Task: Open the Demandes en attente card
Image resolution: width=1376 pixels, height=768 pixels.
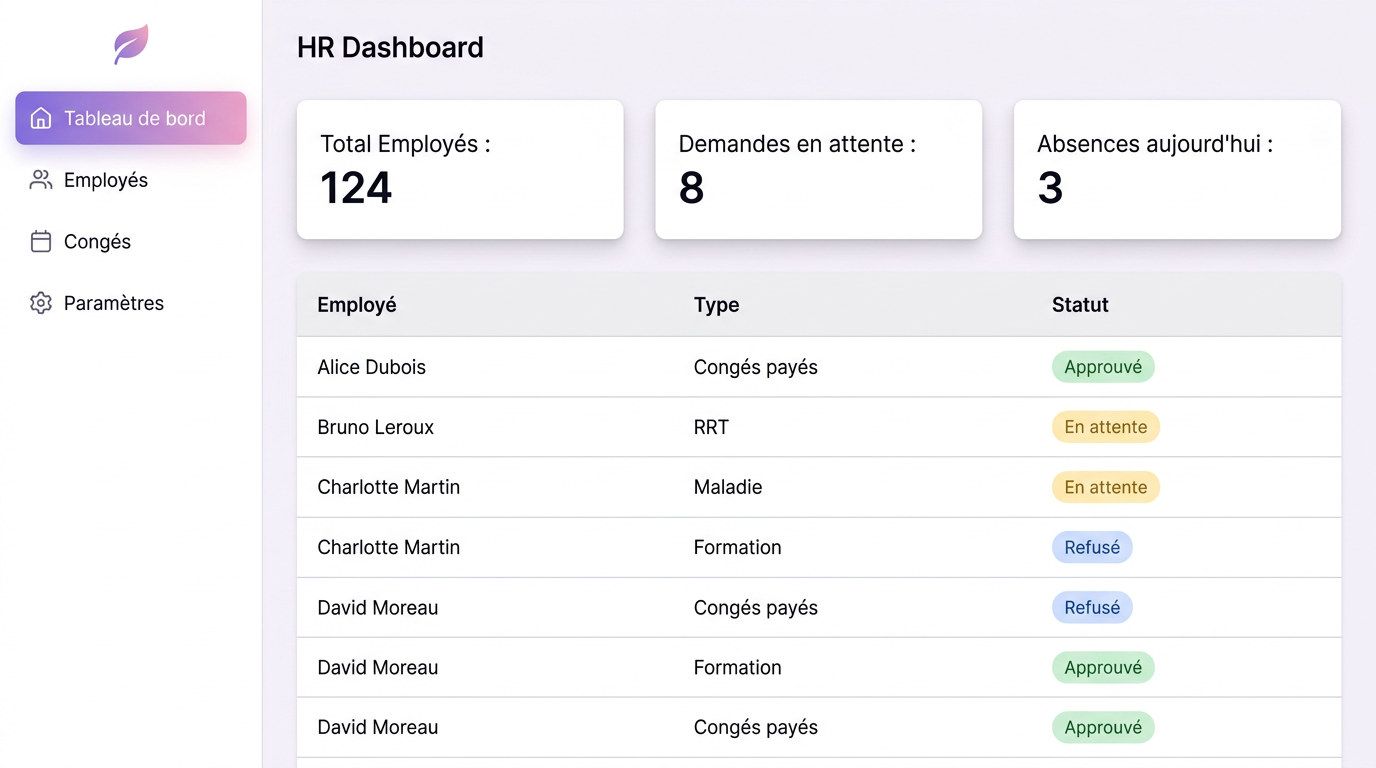Action: coord(819,170)
